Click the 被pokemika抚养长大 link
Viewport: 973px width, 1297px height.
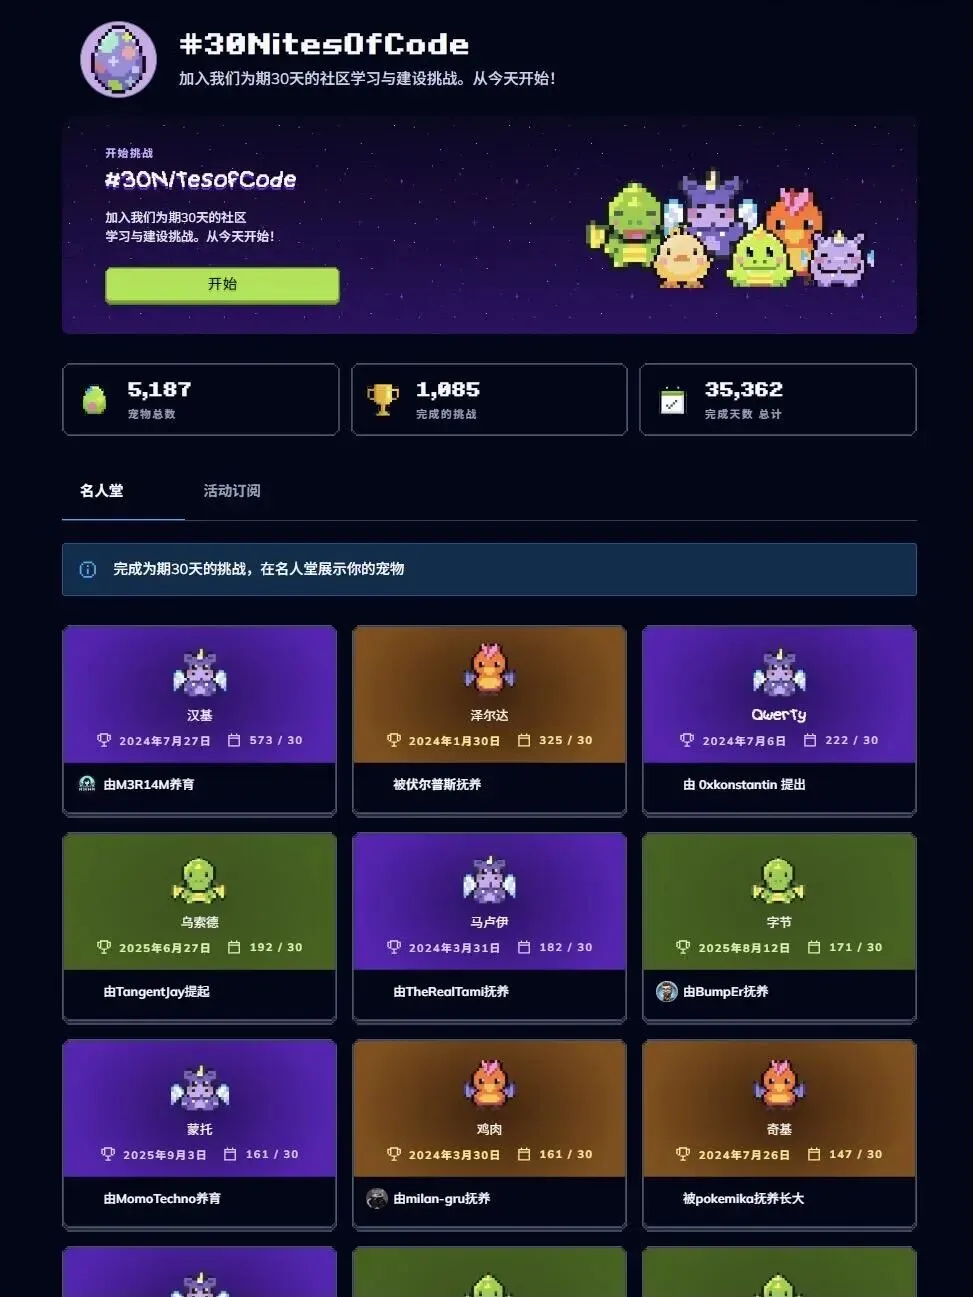coord(743,1198)
